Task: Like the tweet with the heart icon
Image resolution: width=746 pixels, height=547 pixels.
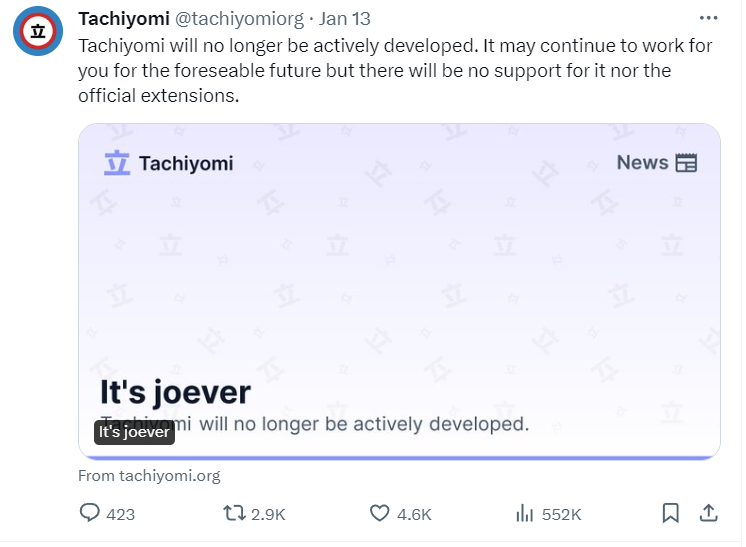Action: (379, 513)
